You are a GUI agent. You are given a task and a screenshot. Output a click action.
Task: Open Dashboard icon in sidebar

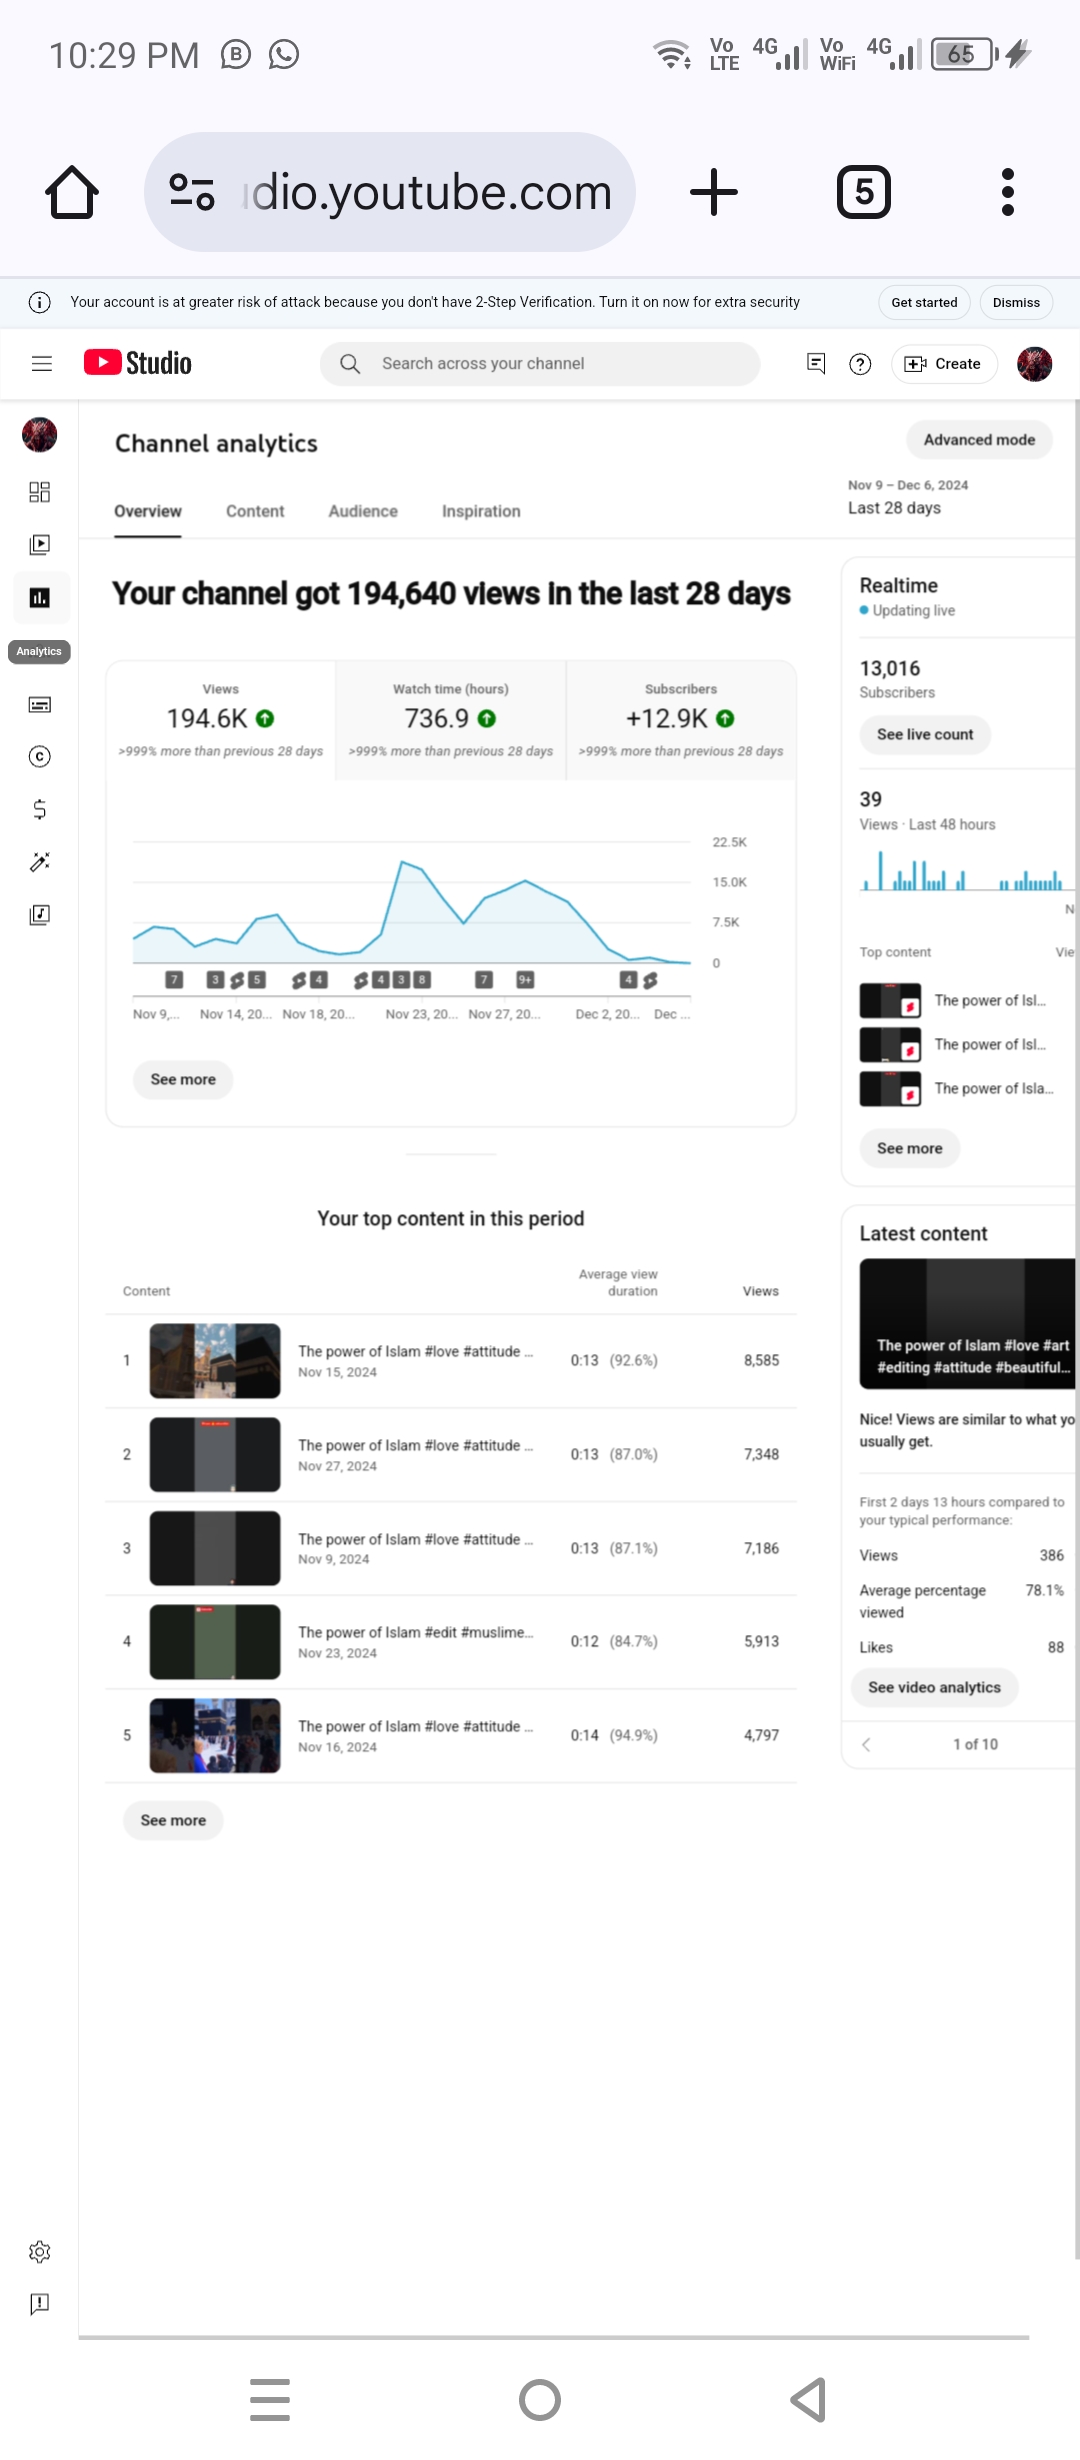(x=40, y=492)
